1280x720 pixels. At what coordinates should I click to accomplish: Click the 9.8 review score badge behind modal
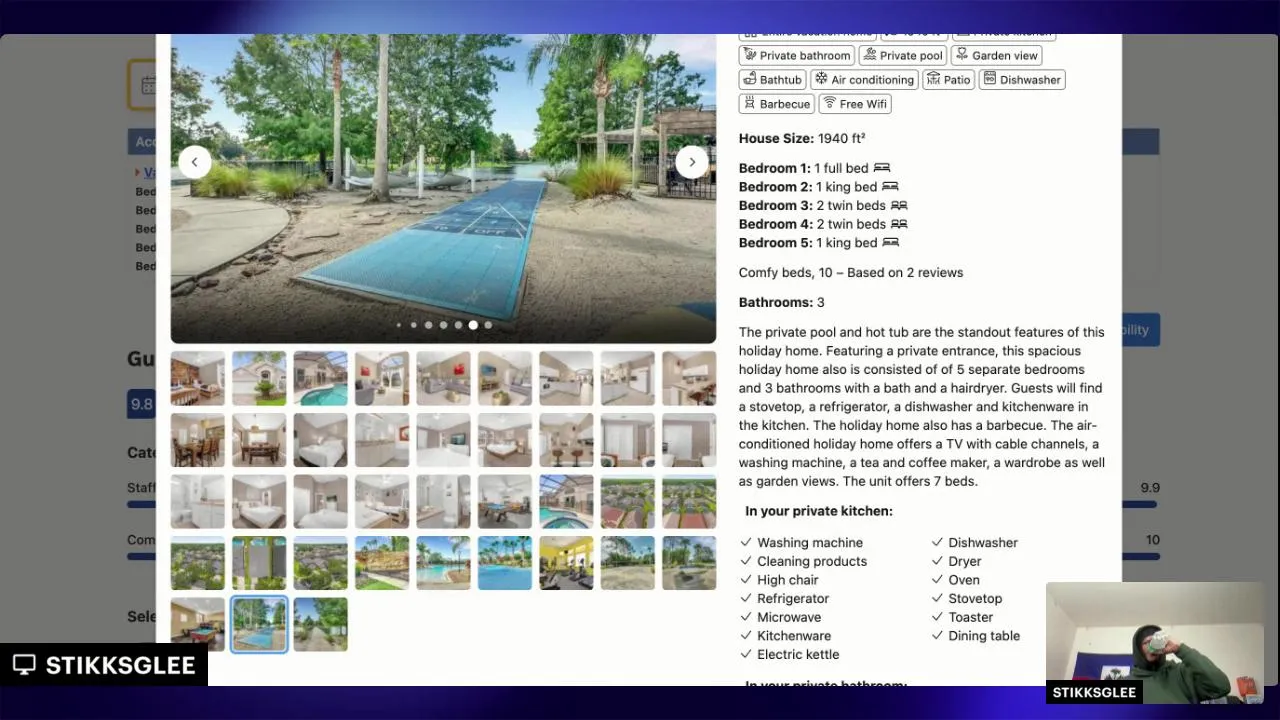click(141, 404)
